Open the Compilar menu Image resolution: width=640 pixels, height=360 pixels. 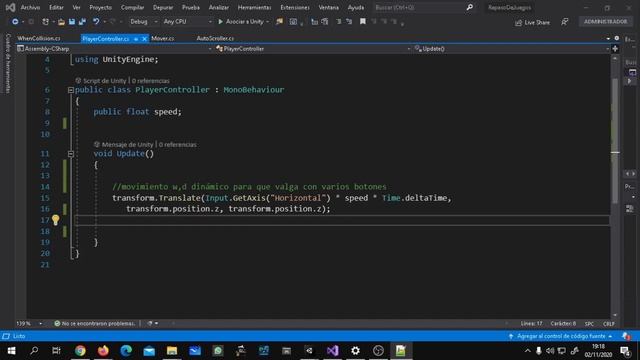click(132, 7)
